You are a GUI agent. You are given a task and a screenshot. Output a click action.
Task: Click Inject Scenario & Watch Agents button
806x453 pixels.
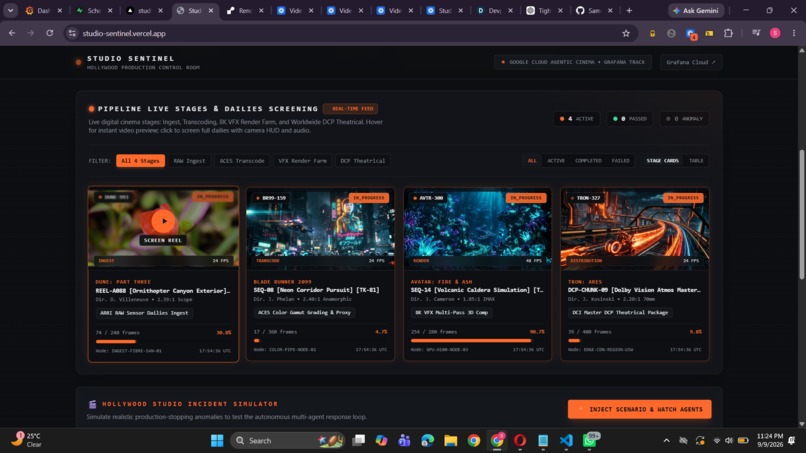(x=639, y=409)
